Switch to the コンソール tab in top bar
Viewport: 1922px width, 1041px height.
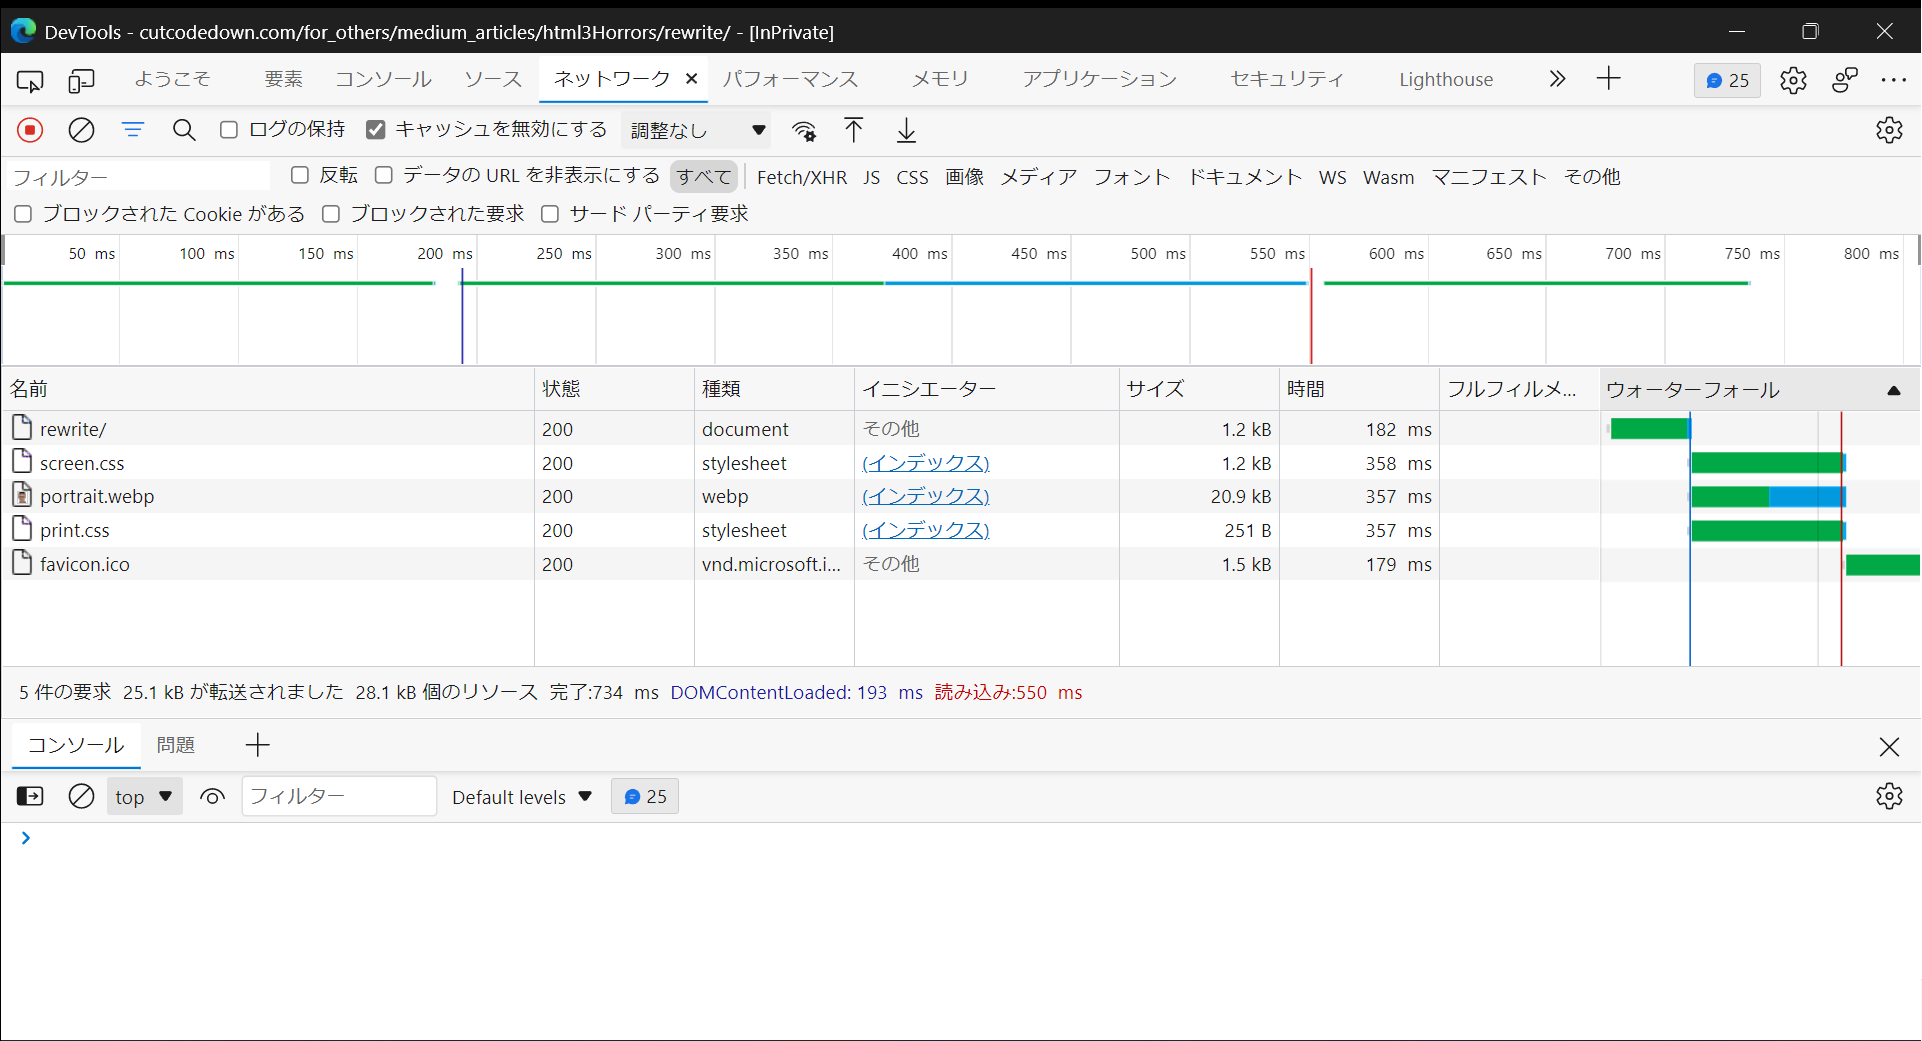[383, 79]
